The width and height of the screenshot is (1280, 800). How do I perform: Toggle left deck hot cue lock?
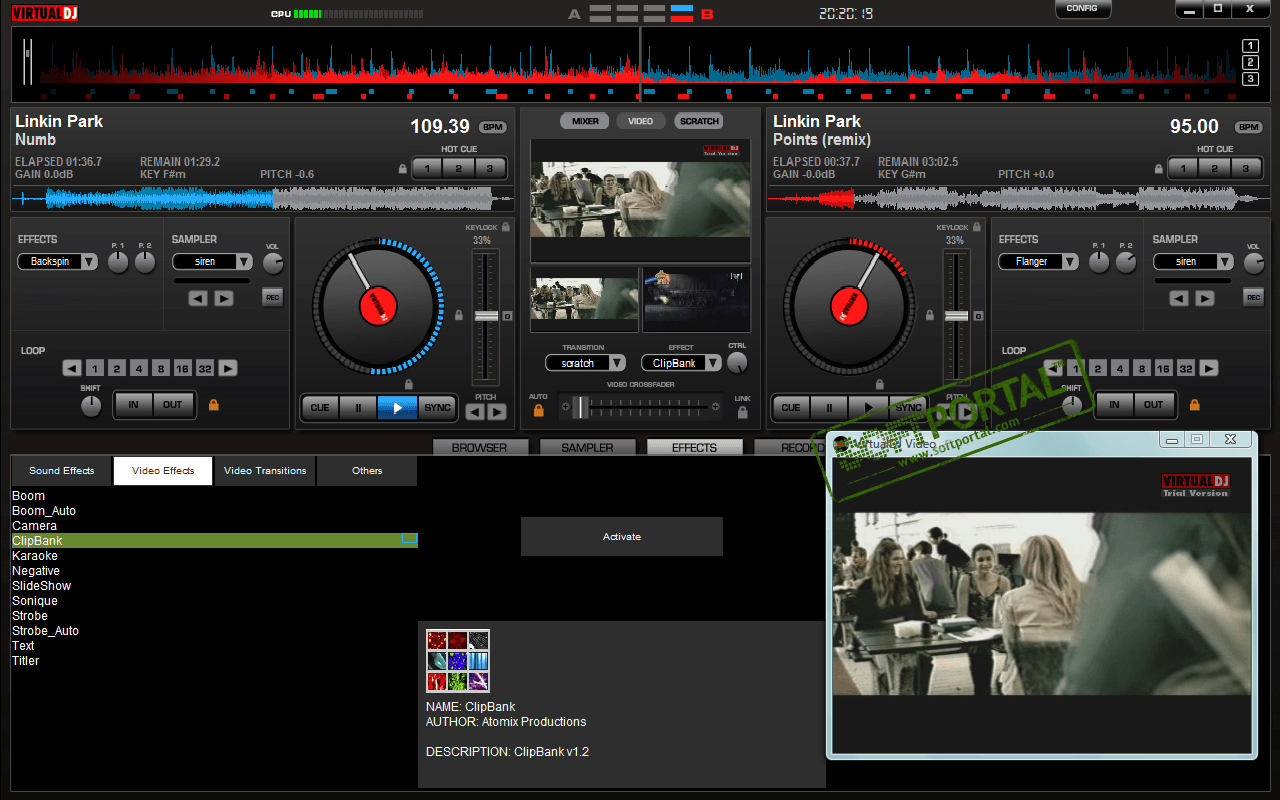click(403, 169)
